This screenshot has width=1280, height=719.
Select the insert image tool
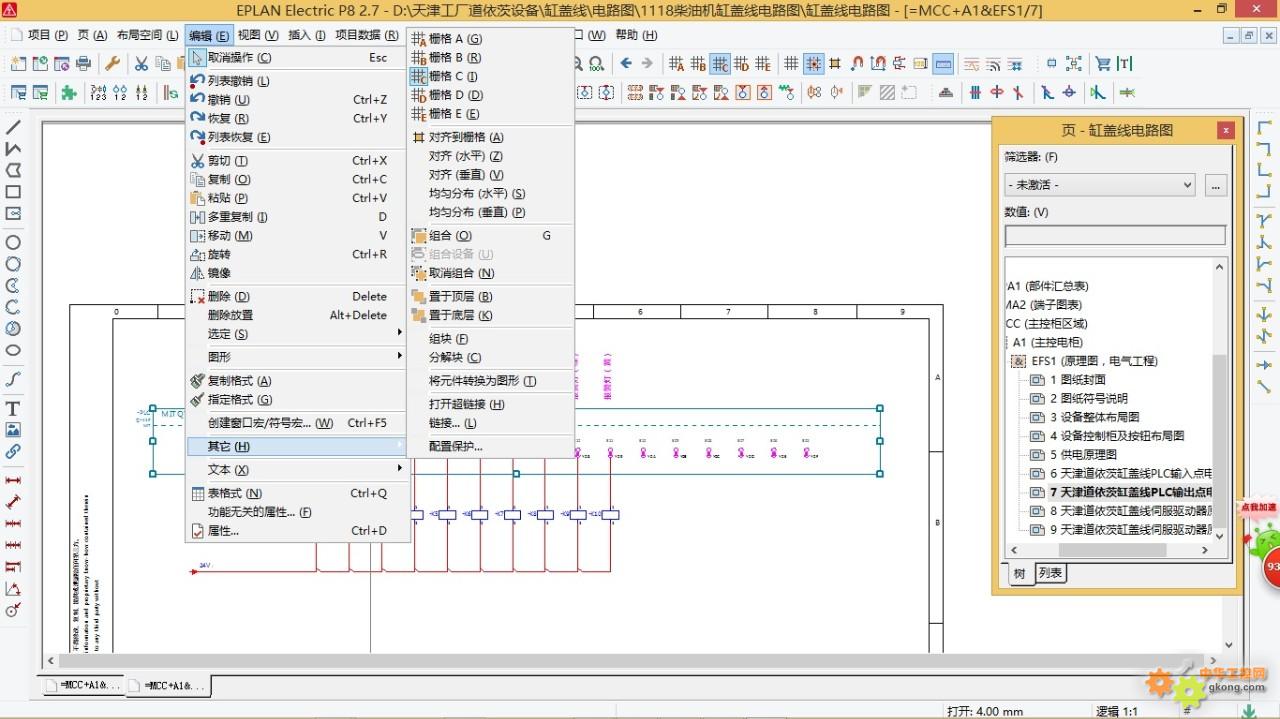coord(14,430)
